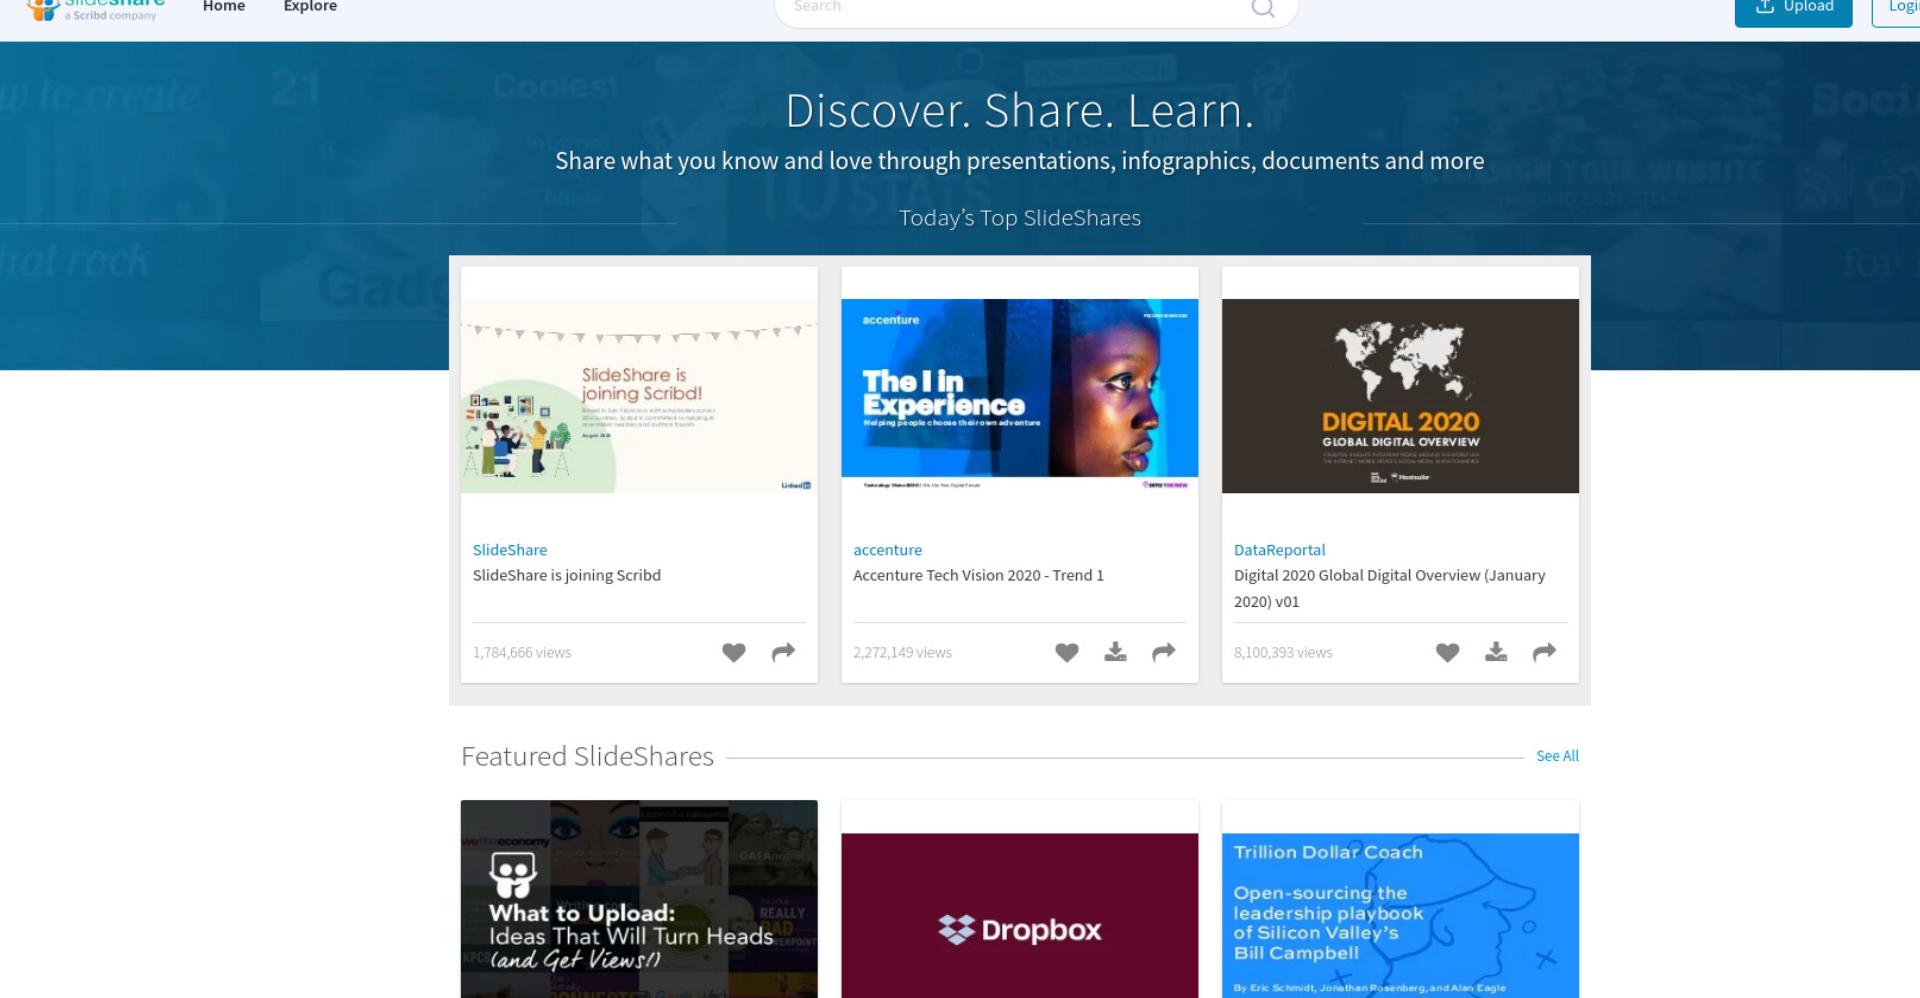Click the 'Featured SlideShares' heading

[x=587, y=756]
